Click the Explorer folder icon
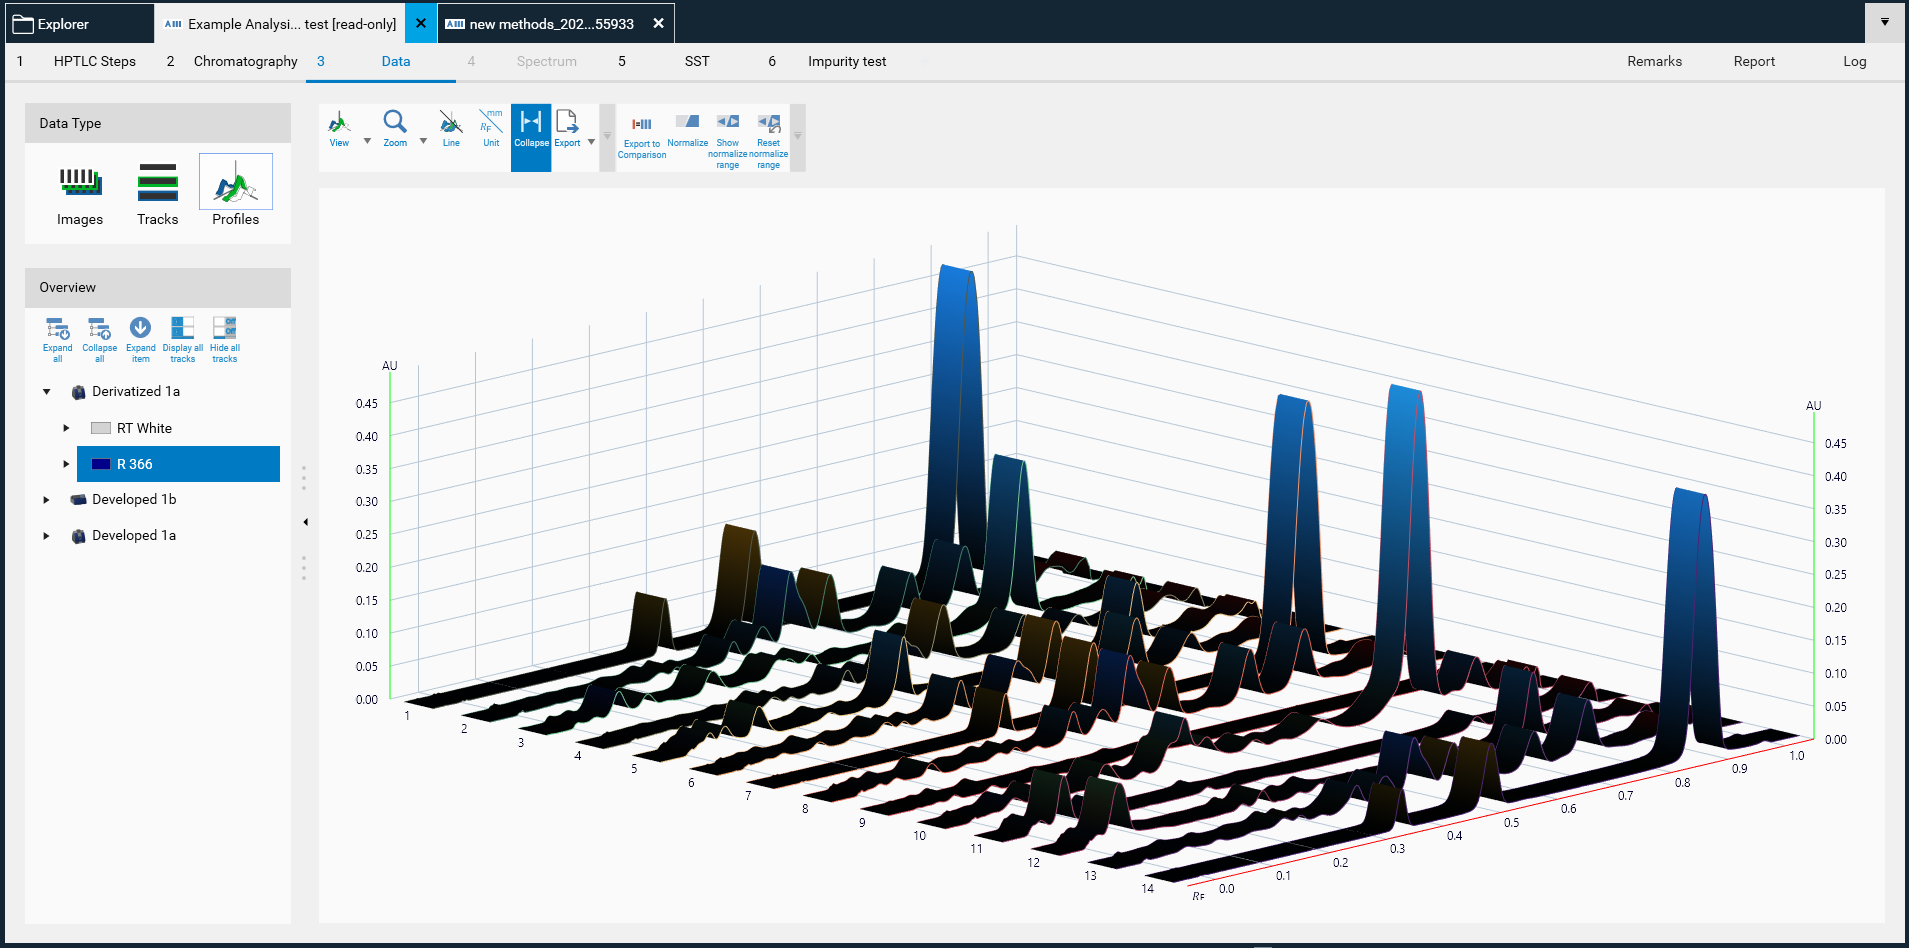The image size is (1909, 948). pos(23,24)
